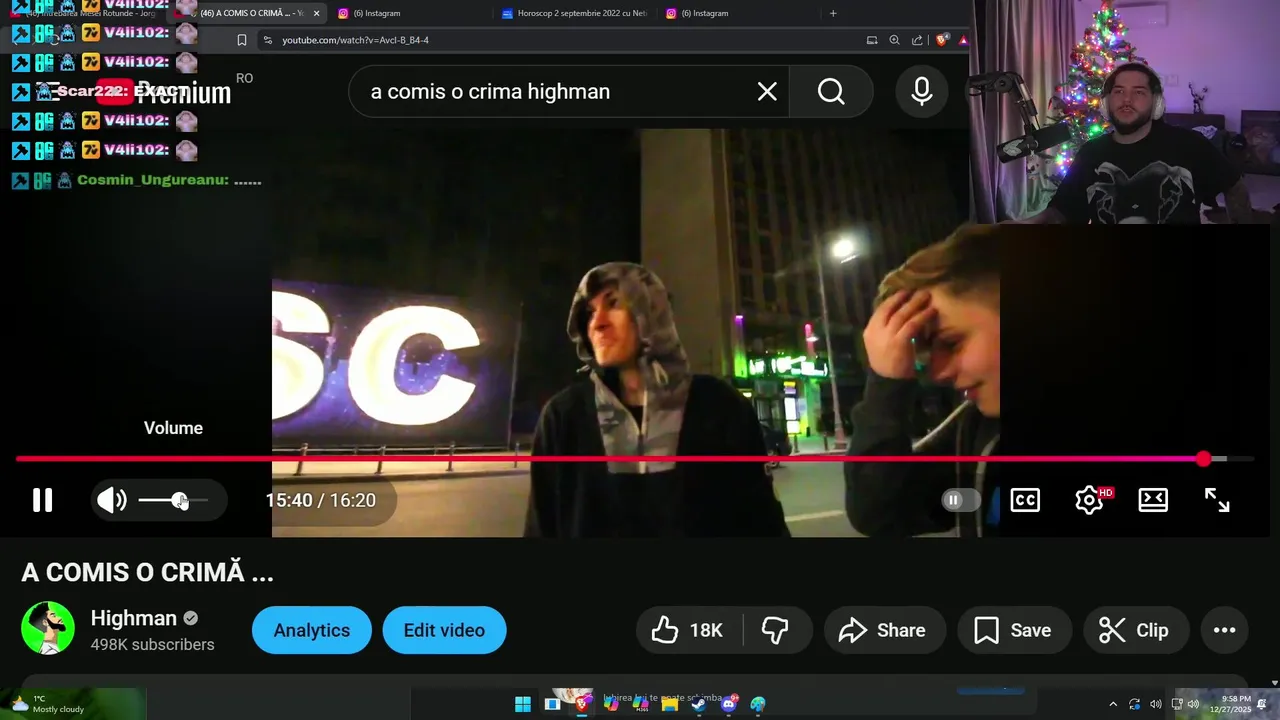Open Brave Shields lion icon
Screen dimensions: 1280x720
coord(942,40)
